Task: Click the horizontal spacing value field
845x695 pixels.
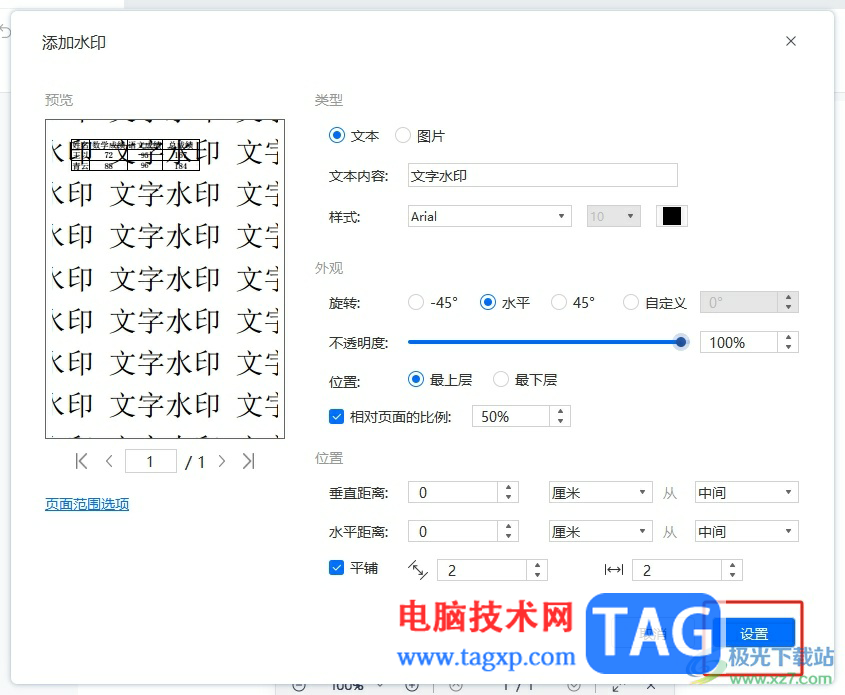Action: pos(677,570)
